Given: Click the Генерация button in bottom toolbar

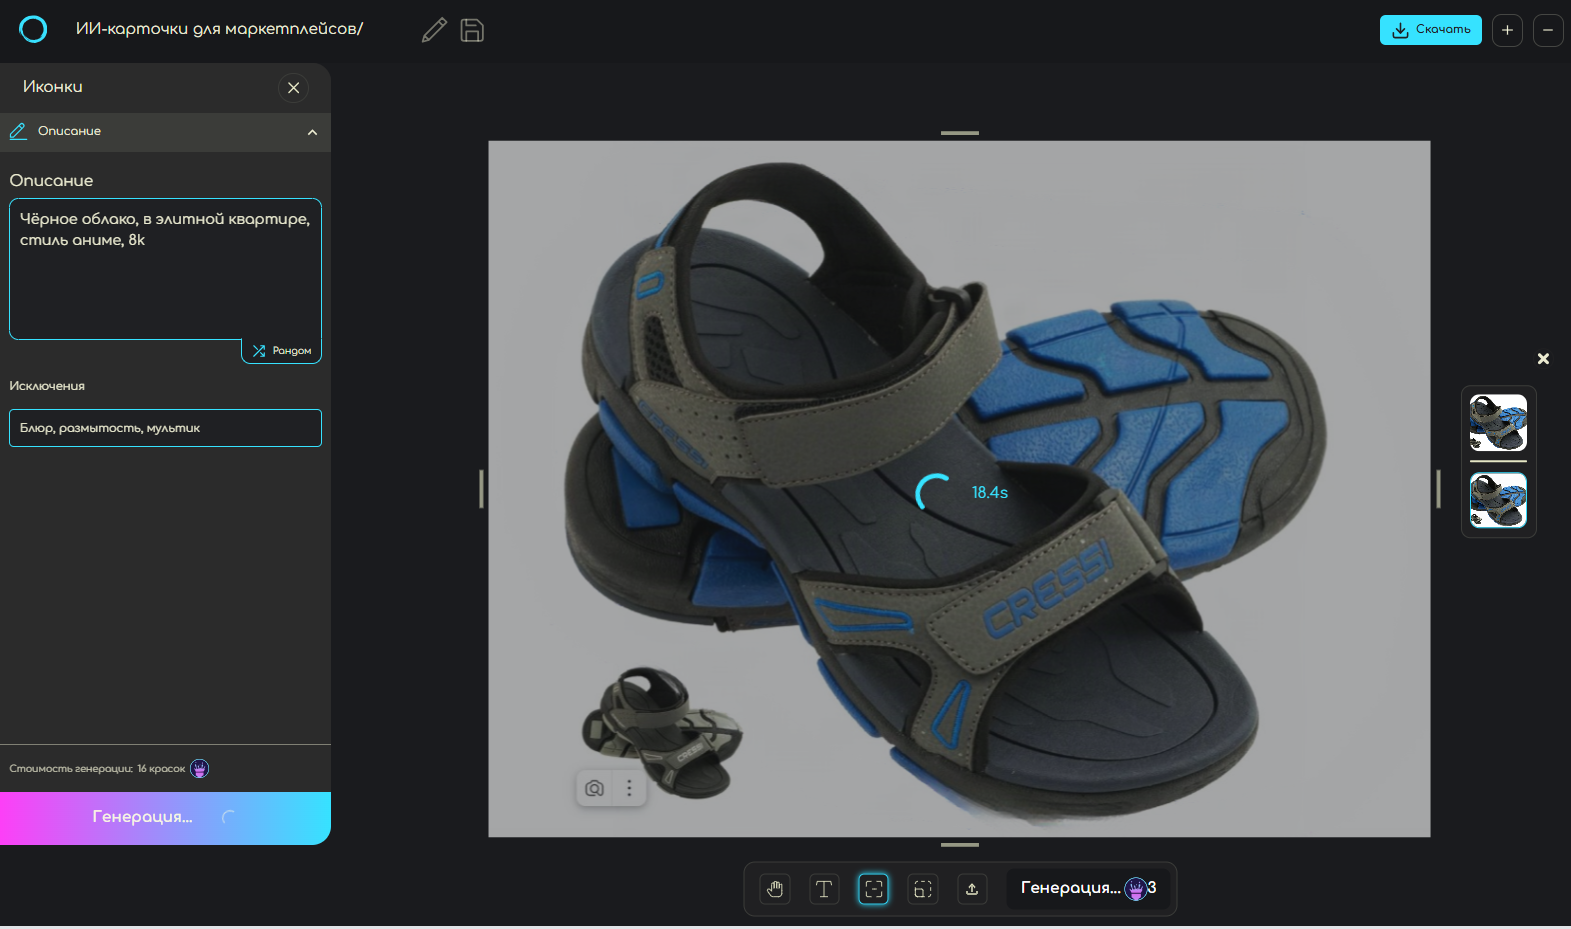Looking at the screenshot, I should tap(1088, 888).
